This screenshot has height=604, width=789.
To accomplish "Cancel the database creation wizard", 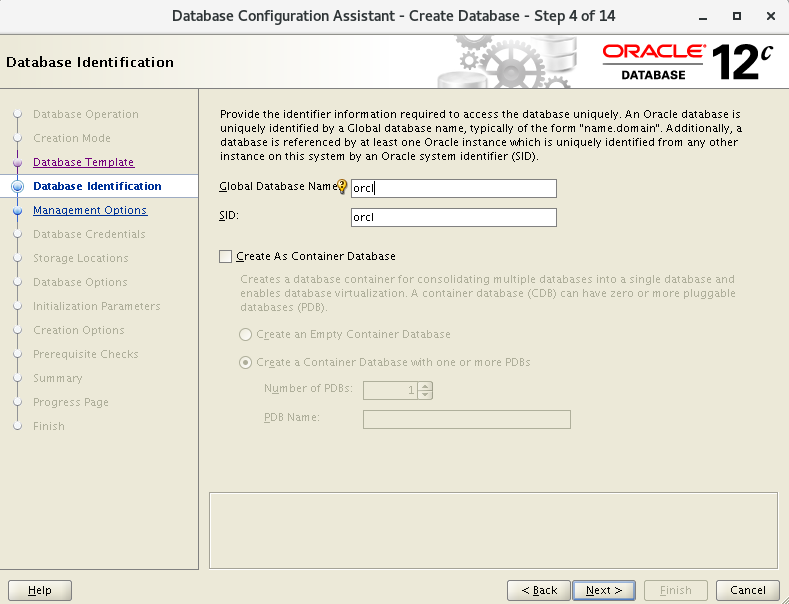I will pyautogui.click(x=748, y=590).
